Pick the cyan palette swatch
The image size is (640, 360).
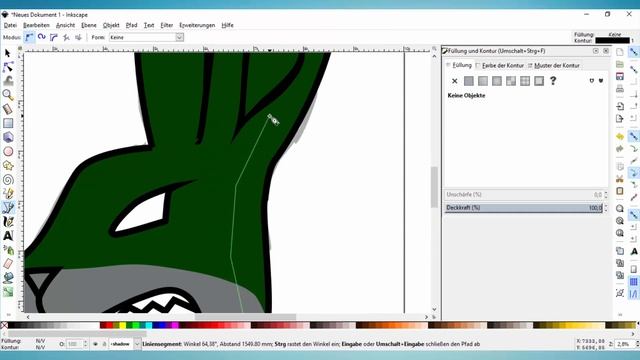tap(149, 325)
